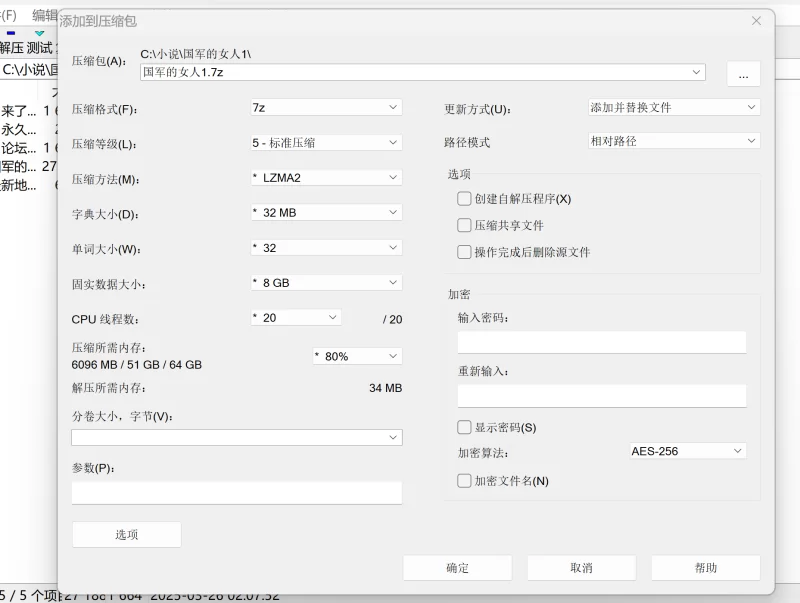This screenshot has height=603, width=800.
Task: Open the CPU 线程数 dropdown
Action: [x=296, y=318]
